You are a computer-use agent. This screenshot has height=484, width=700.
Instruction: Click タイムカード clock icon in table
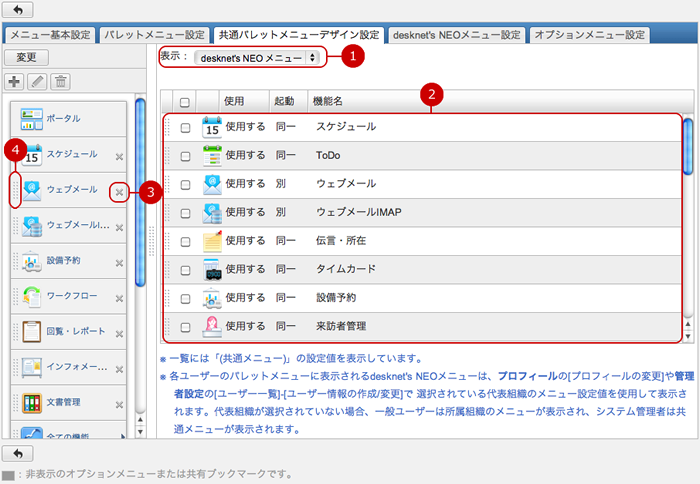coord(212,270)
